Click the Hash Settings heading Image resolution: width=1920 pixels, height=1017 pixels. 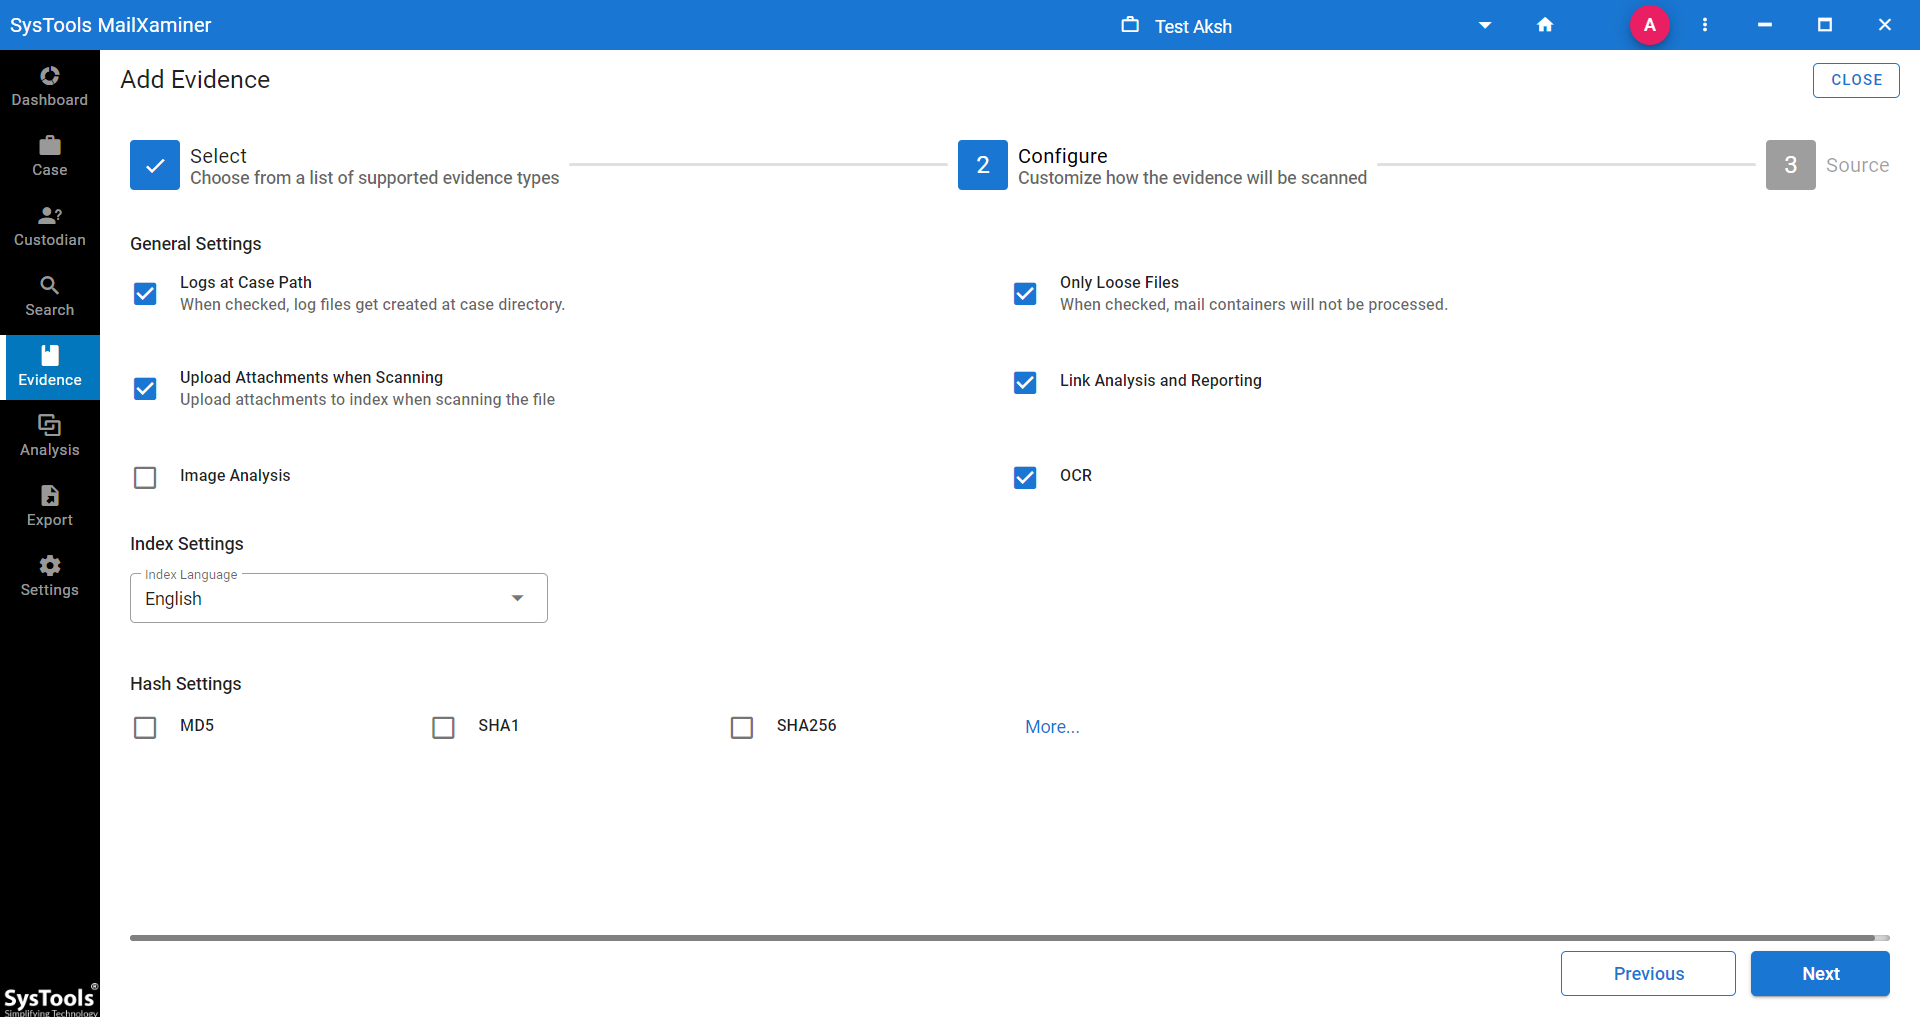click(x=185, y=684)
